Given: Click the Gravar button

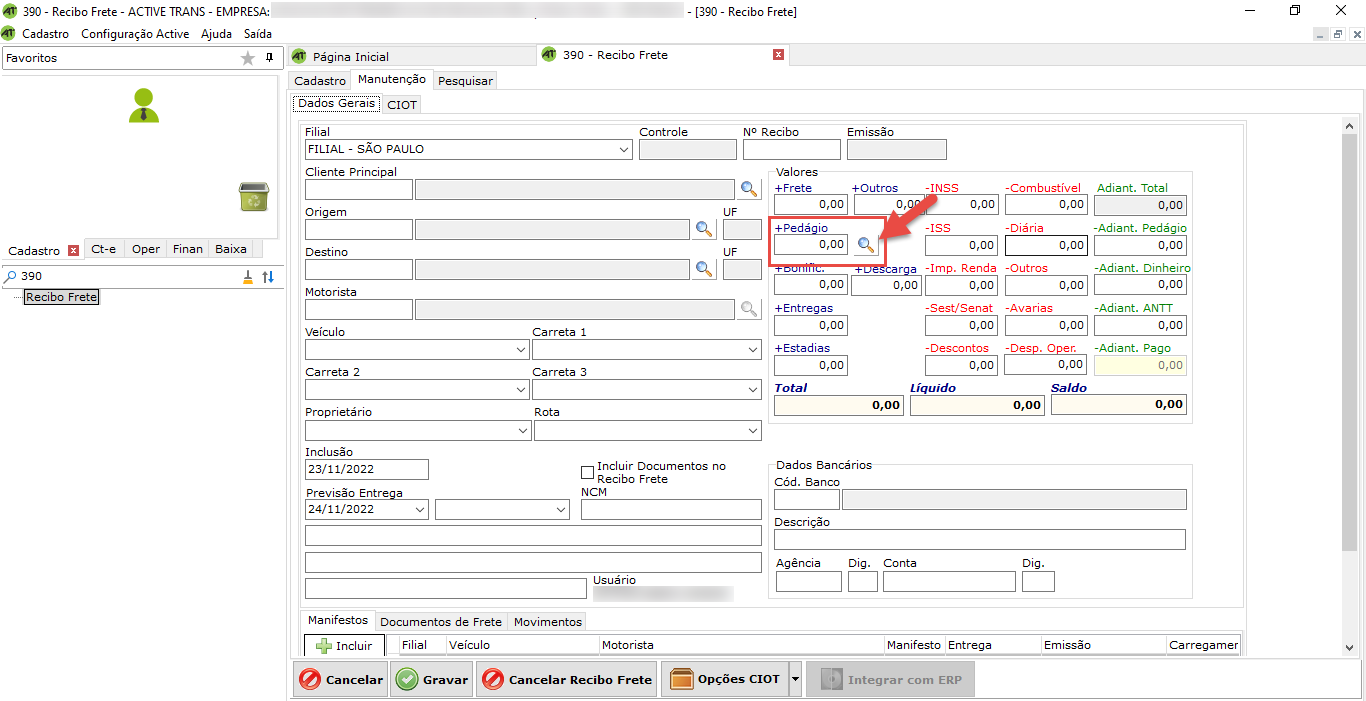Looking at the screenshot, I should pyautogui.click(x=432, y=679).
